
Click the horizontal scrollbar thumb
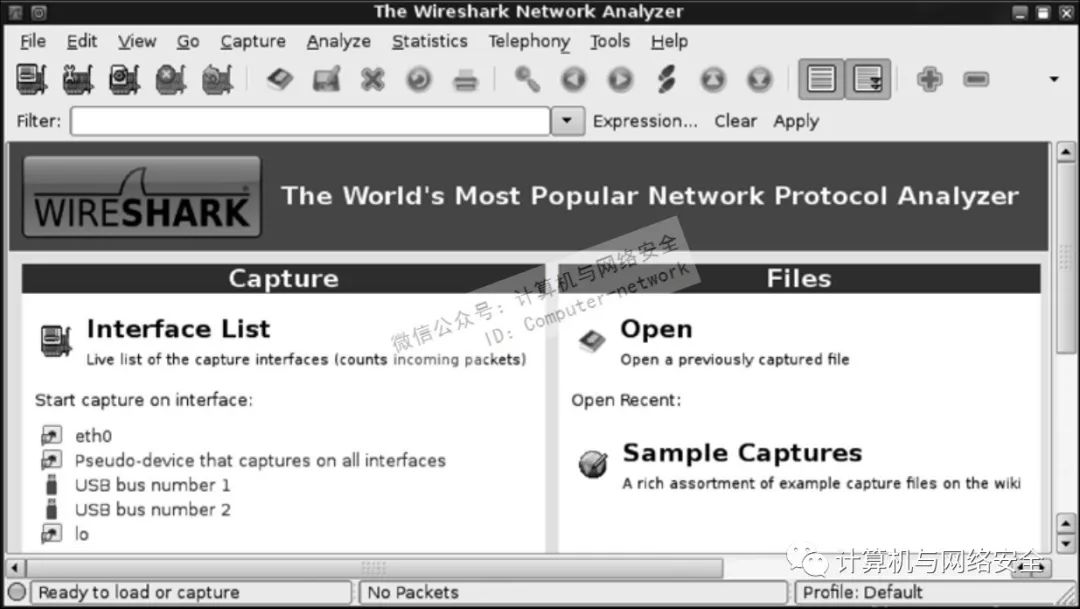(x=374, y=568)
